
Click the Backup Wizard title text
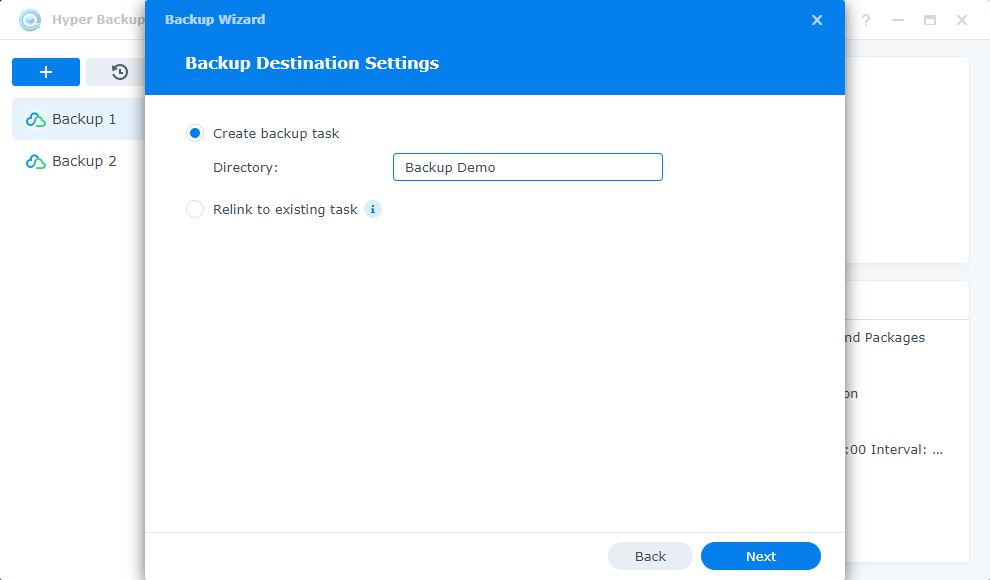coord(215,20)
